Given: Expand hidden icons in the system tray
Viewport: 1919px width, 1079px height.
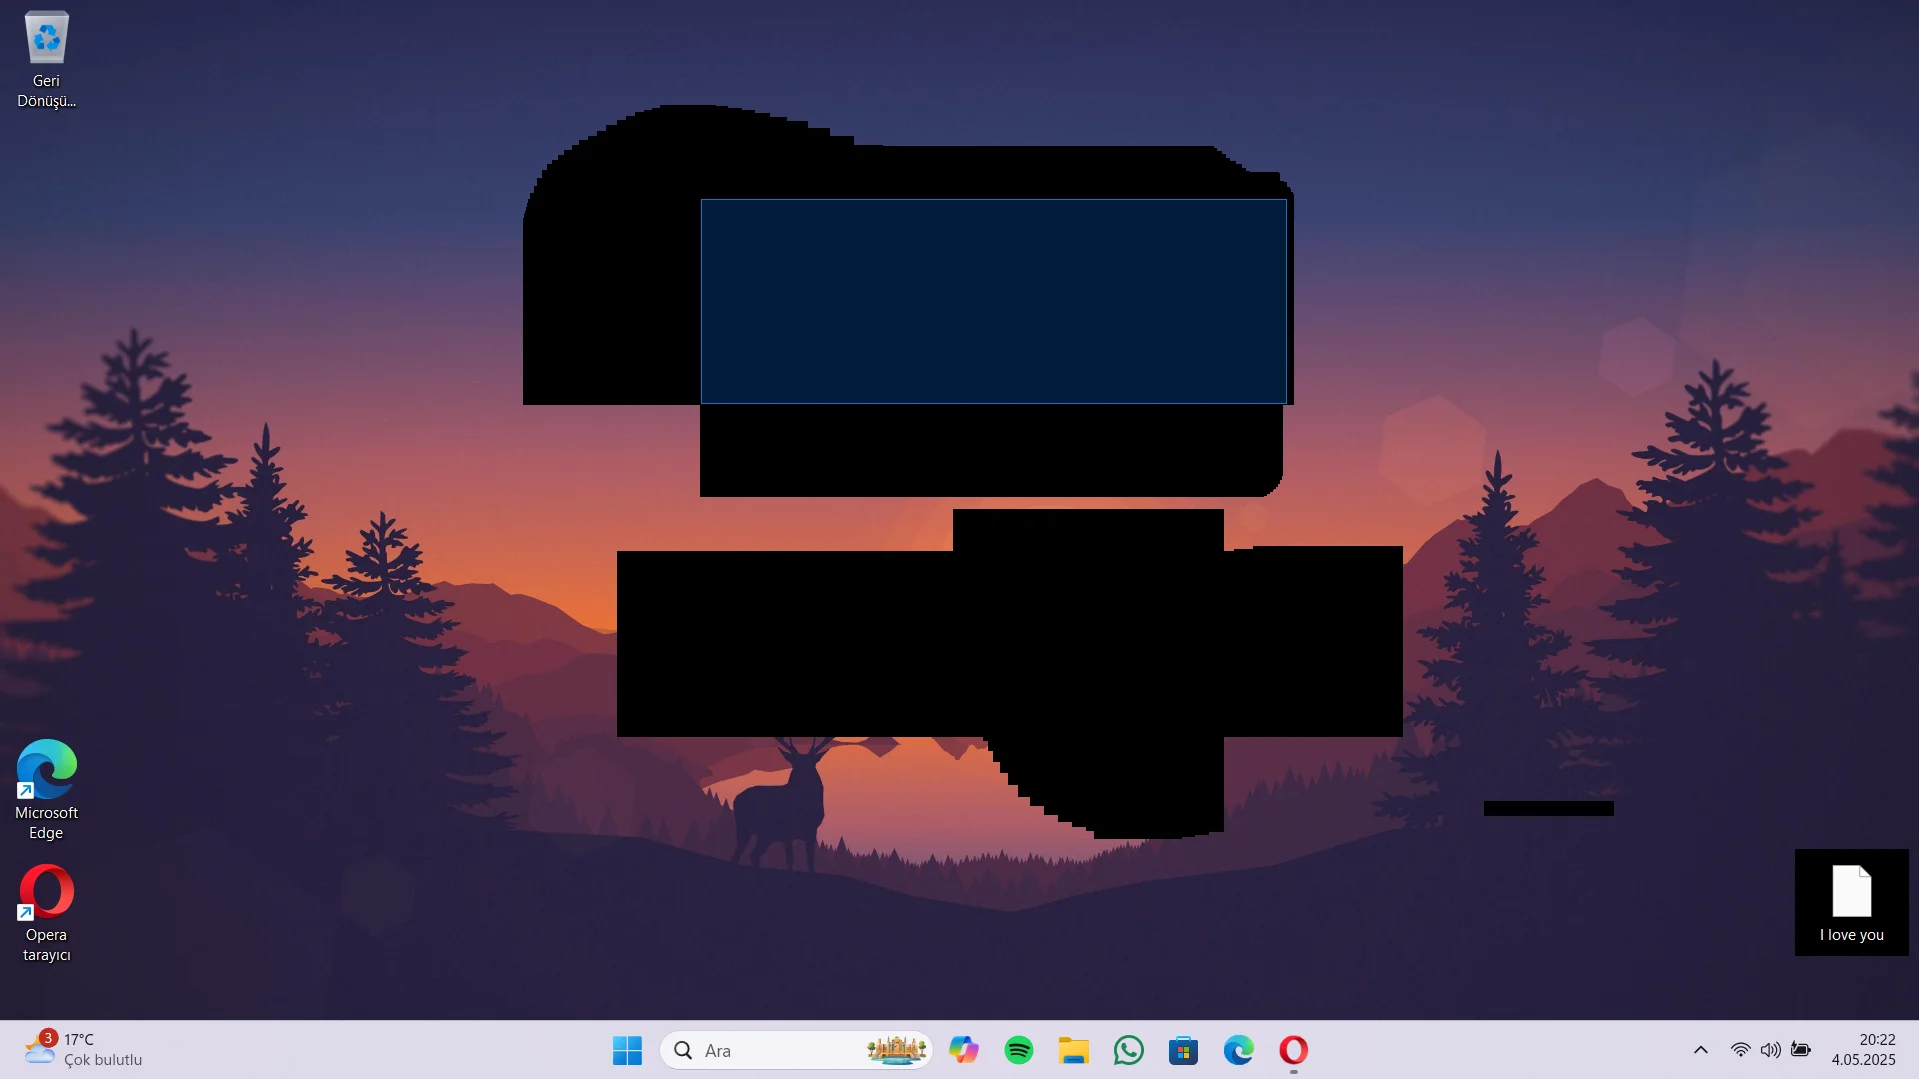Looking at the screenshot, I should 1700,1050.
